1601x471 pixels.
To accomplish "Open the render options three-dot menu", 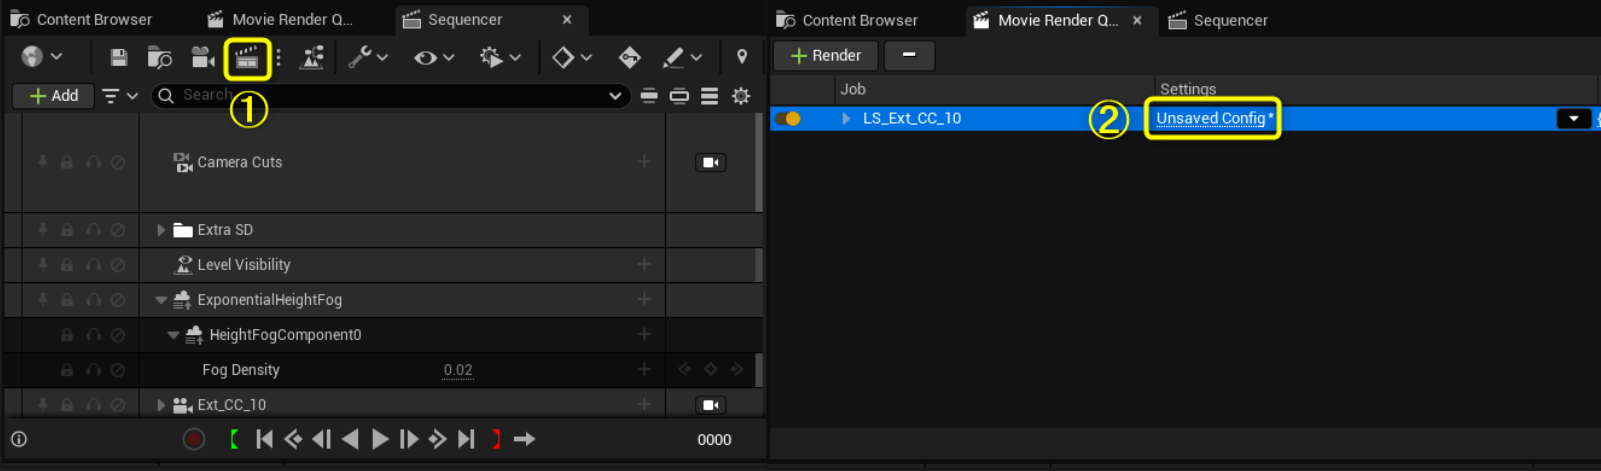I will coord(278,58).
